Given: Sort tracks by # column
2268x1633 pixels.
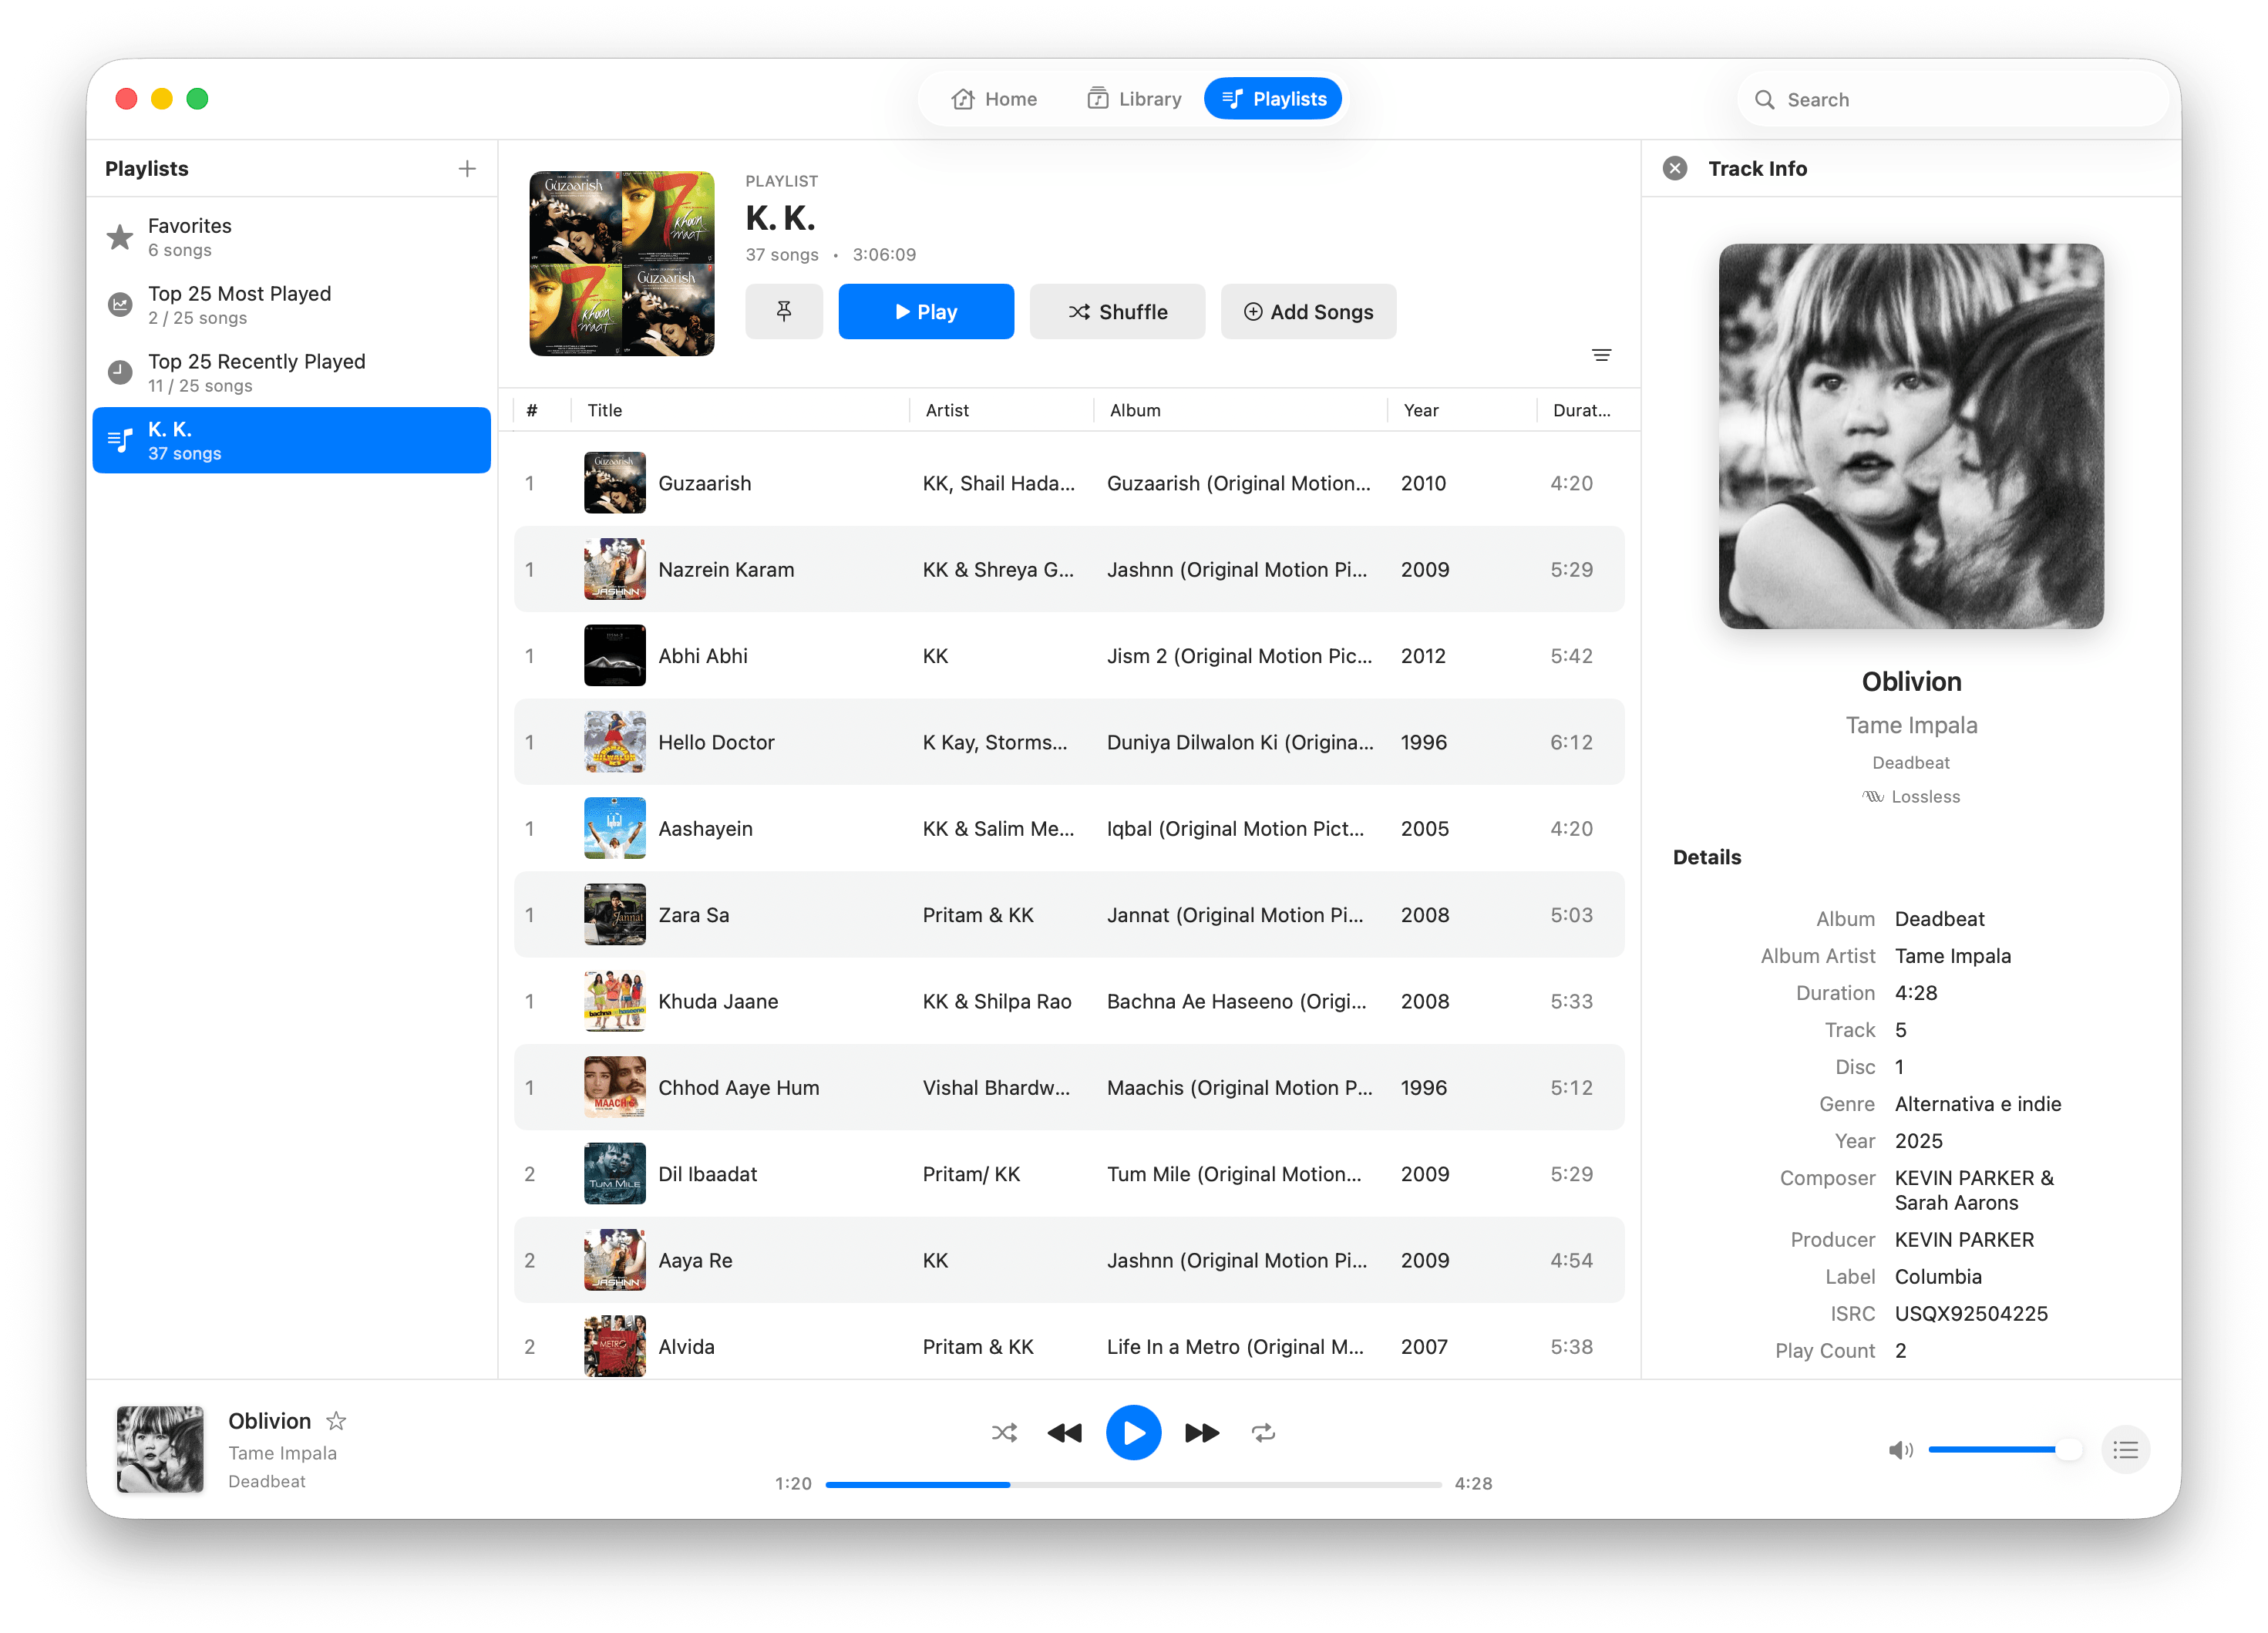Looking at the screenshot, I should [x=533, y=410].
